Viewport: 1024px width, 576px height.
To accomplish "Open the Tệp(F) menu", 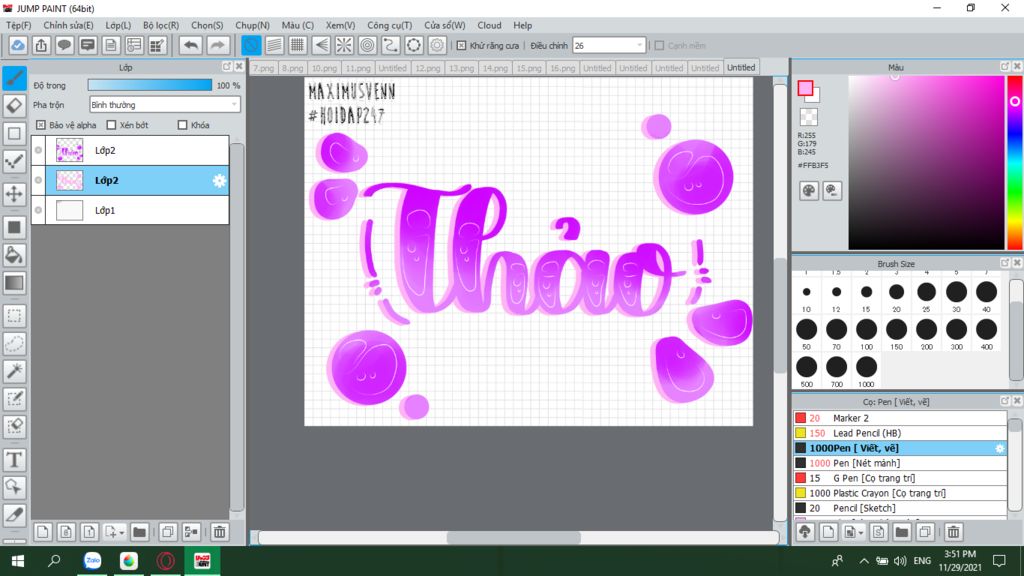I will 18,25.
